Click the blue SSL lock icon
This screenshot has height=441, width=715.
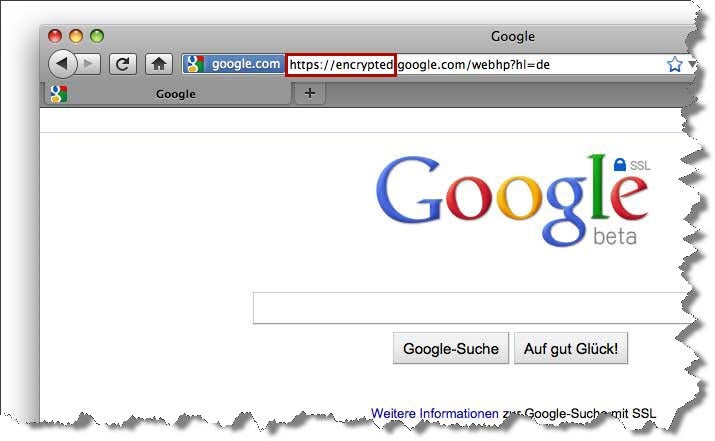(x=619, y=165)
